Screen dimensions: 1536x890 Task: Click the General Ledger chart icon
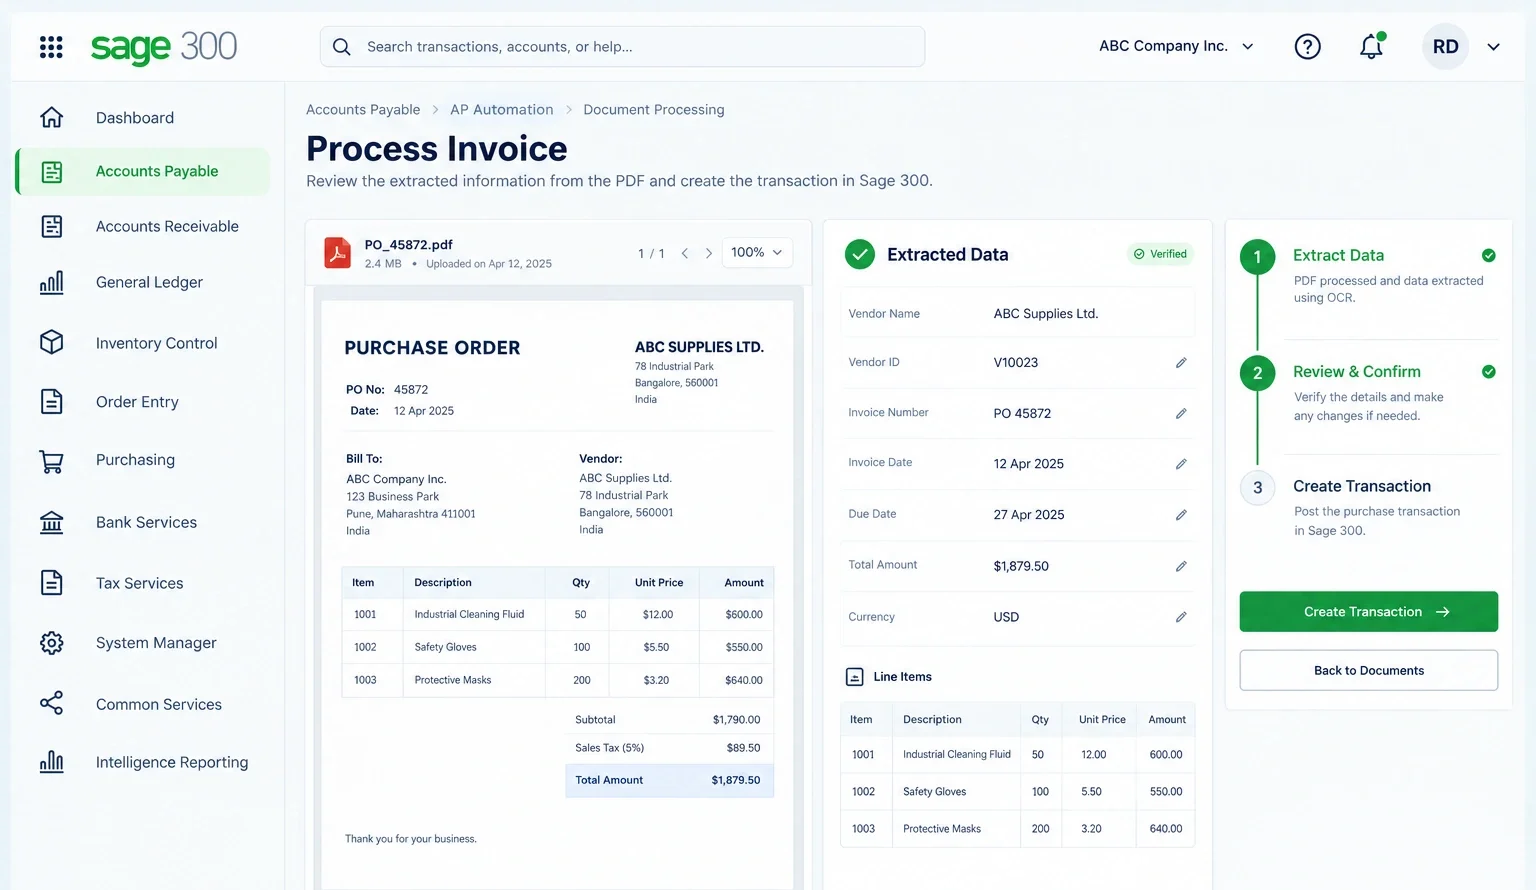(52, 283)
